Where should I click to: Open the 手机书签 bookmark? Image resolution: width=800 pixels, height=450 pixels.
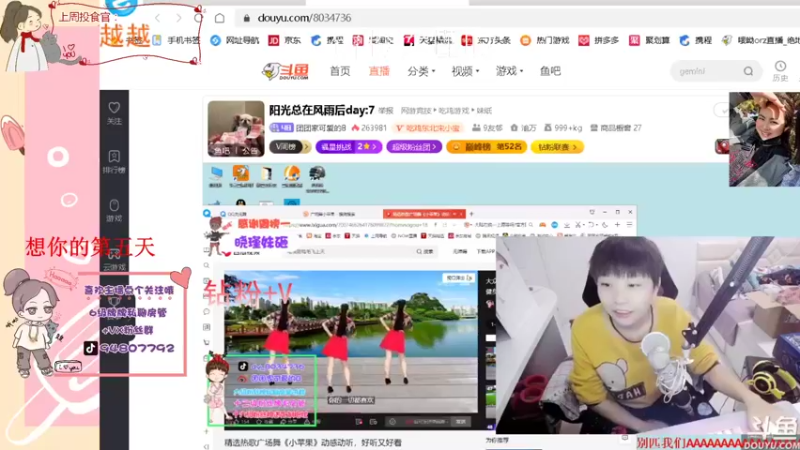pyautogui.click(x=177, y=40)
